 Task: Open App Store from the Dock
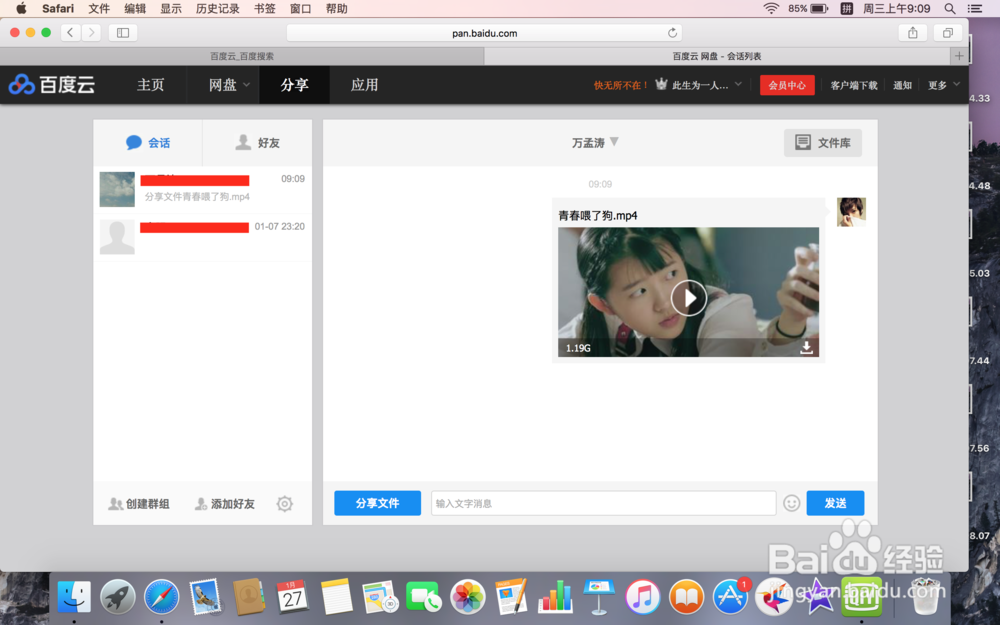730,597
